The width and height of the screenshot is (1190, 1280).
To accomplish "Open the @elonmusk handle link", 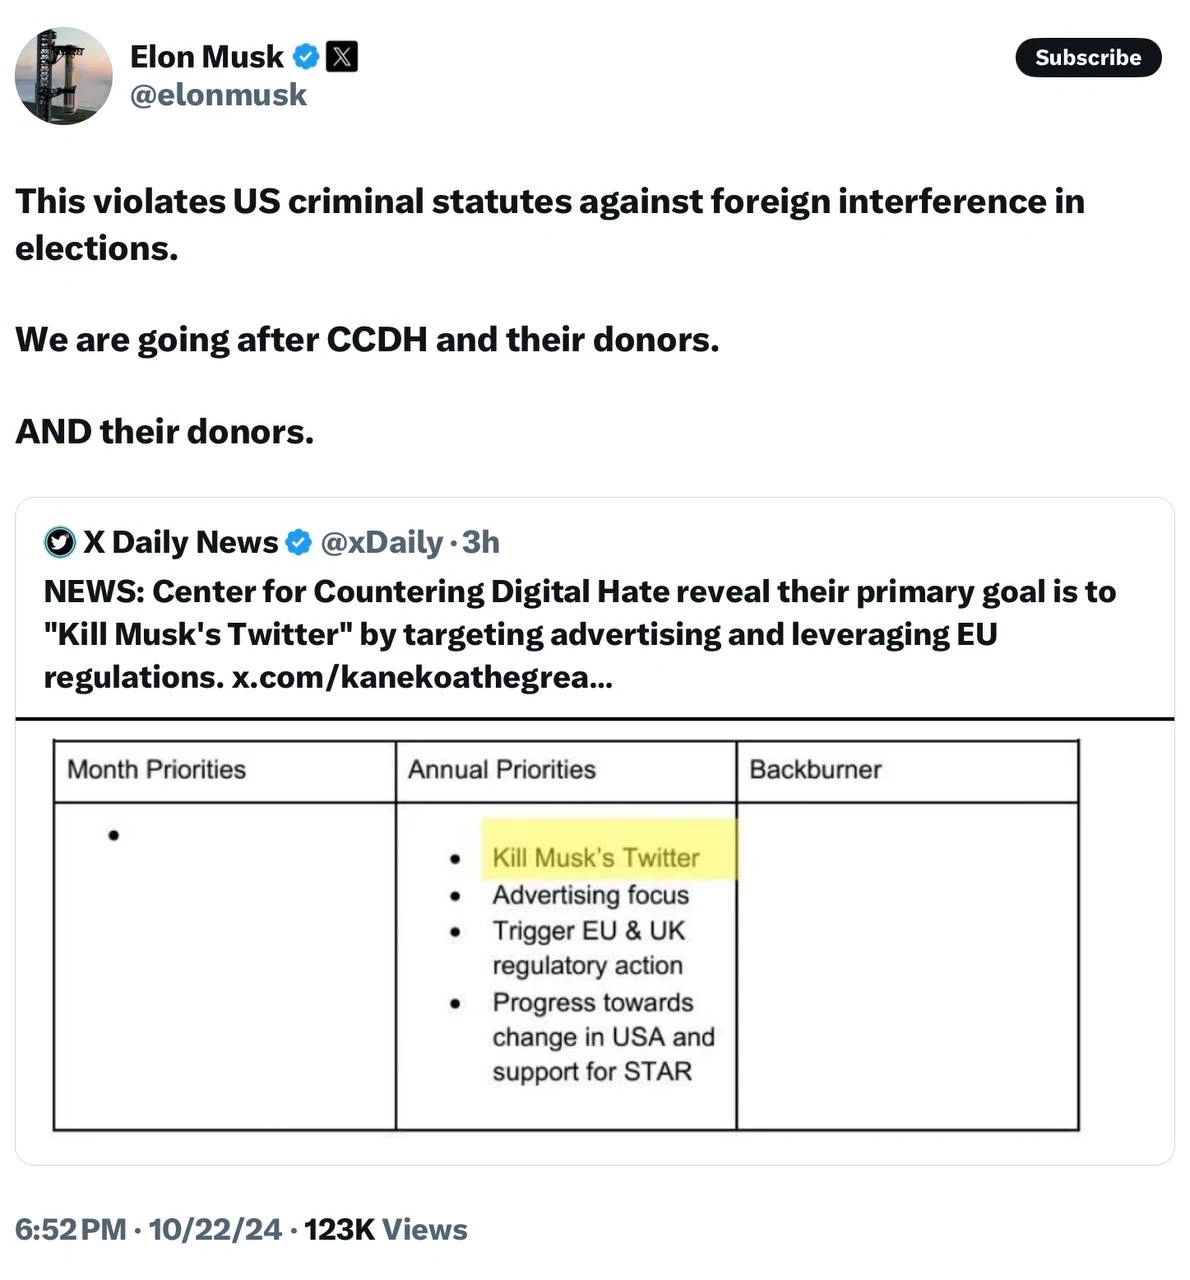I will (218, 95).
